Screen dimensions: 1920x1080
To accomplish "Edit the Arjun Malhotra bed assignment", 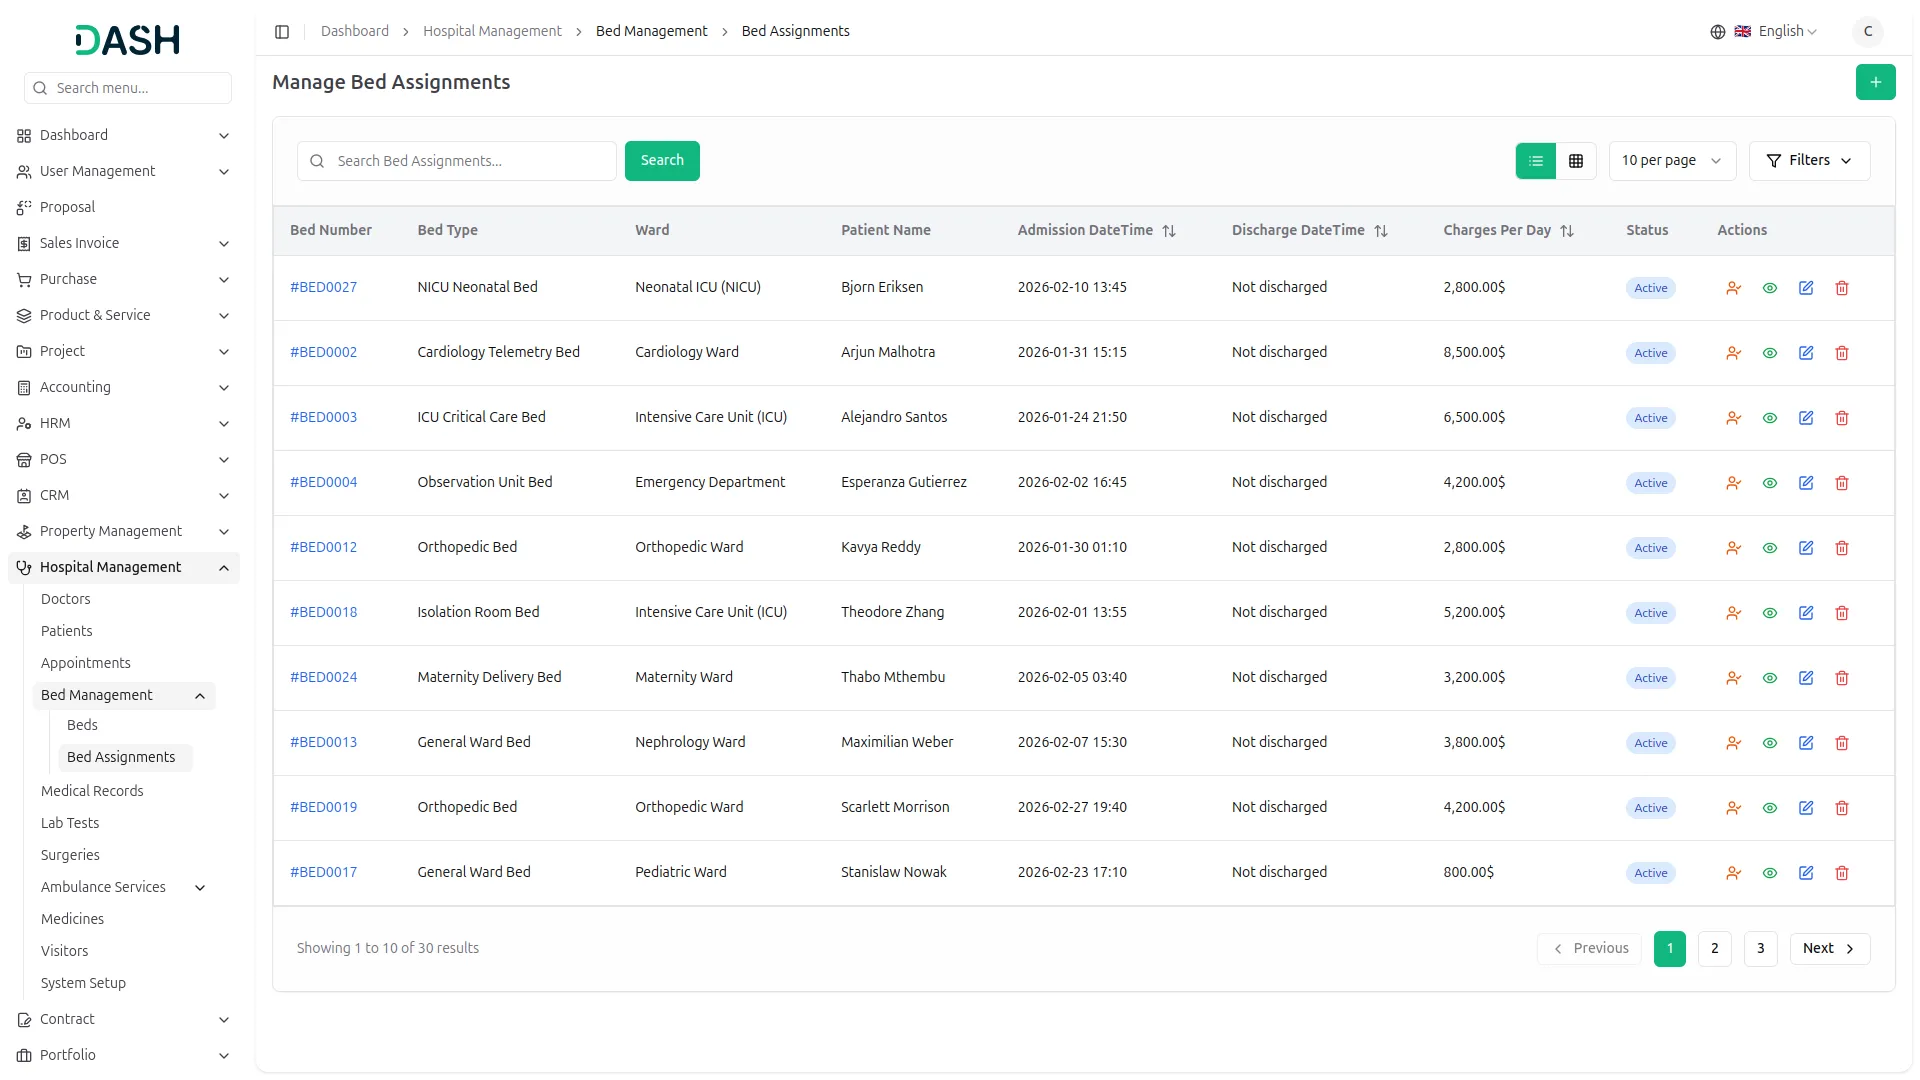I will (1805, 353).
